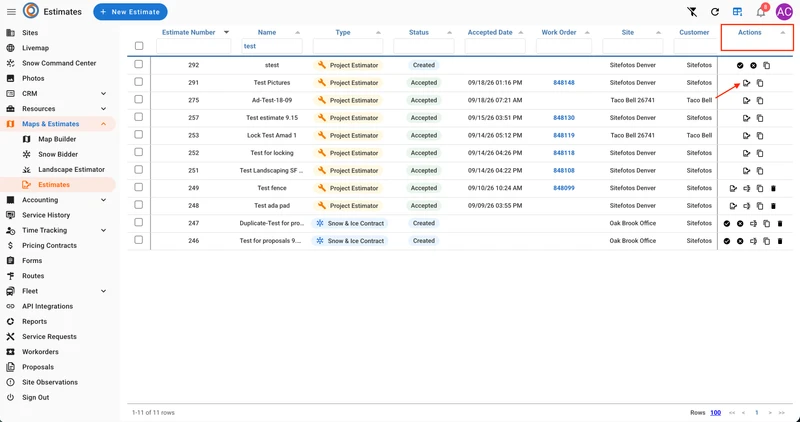Click the Site column filter field

coord(633,46)
